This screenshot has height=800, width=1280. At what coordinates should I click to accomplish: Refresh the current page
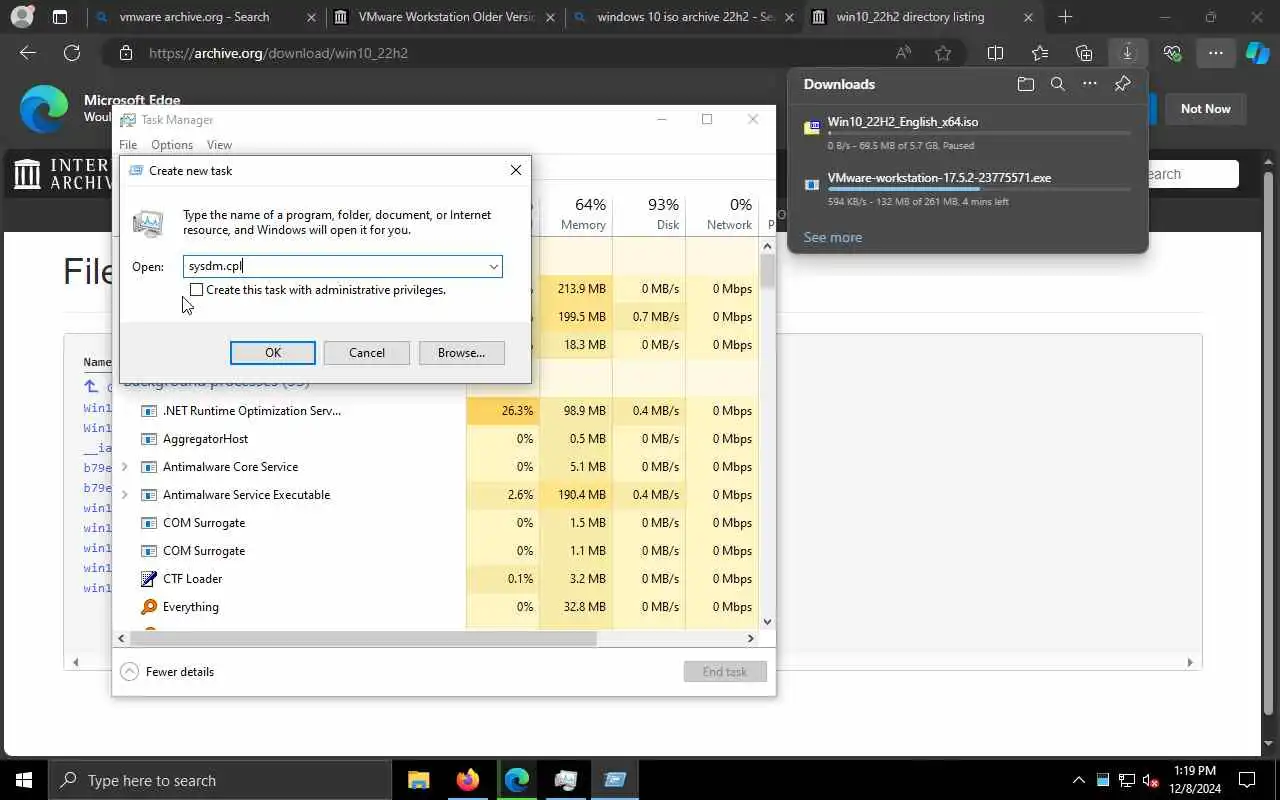[72, 53]
